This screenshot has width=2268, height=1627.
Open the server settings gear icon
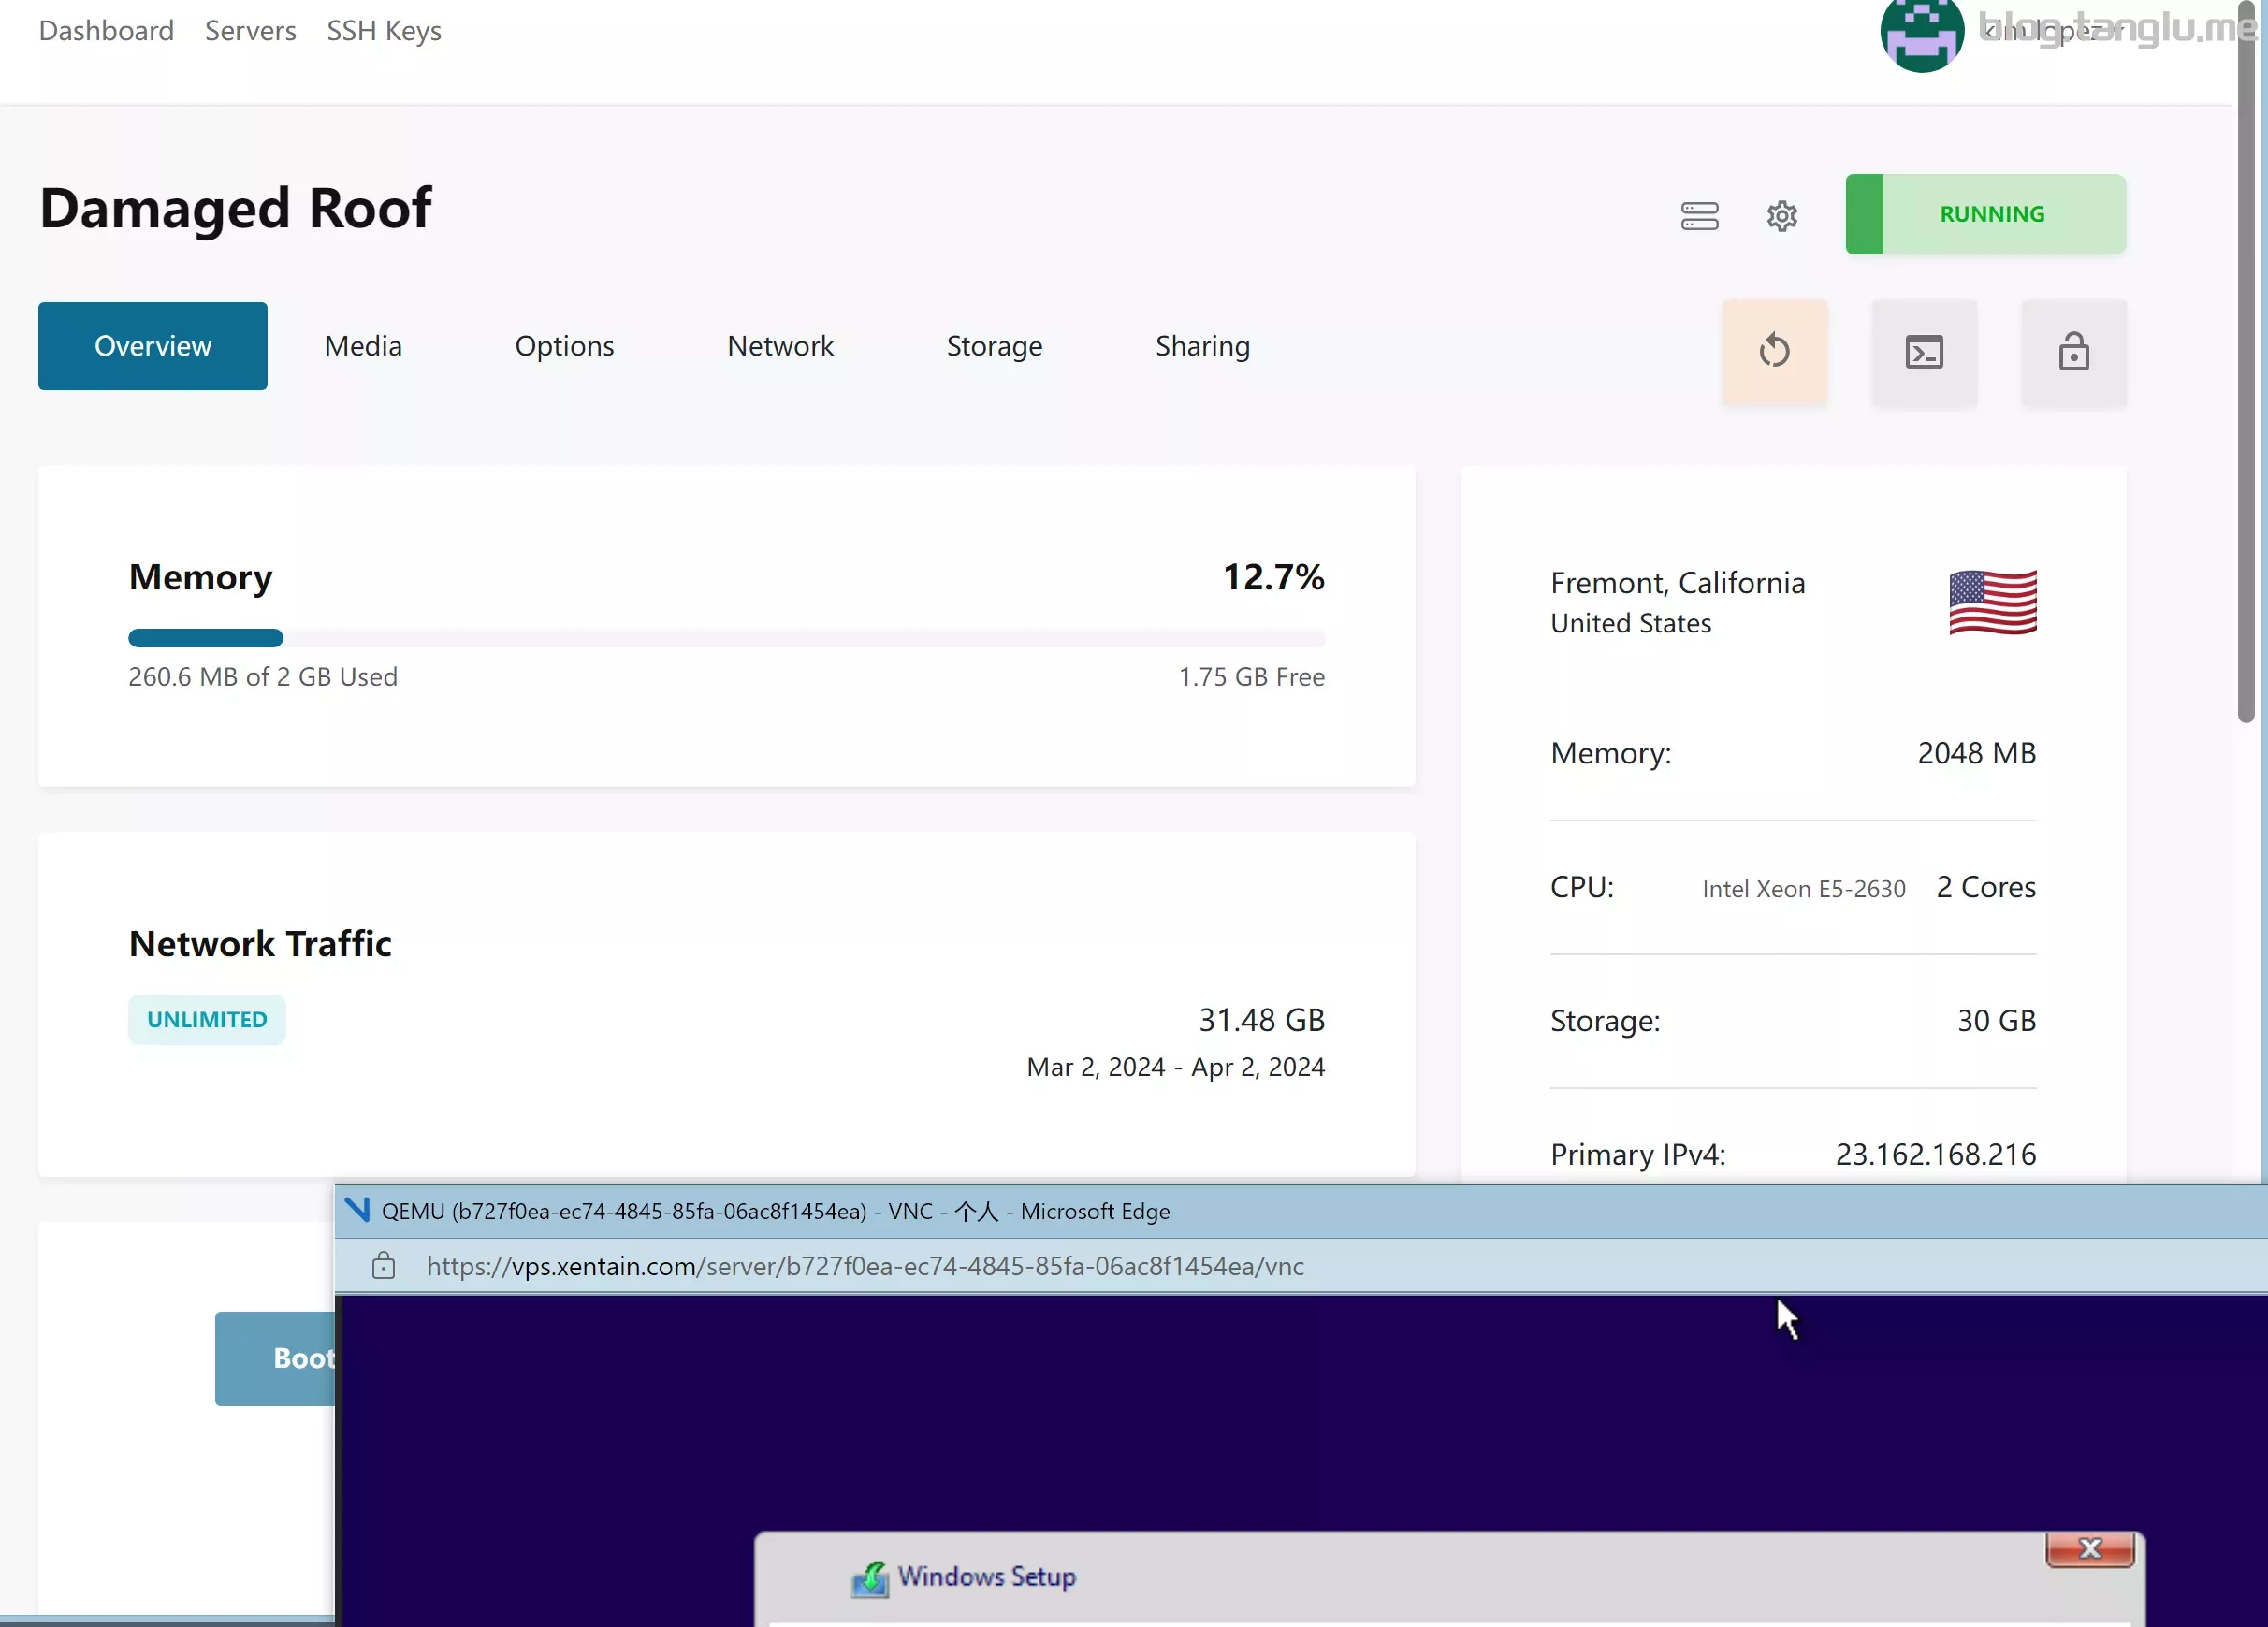1781,215
